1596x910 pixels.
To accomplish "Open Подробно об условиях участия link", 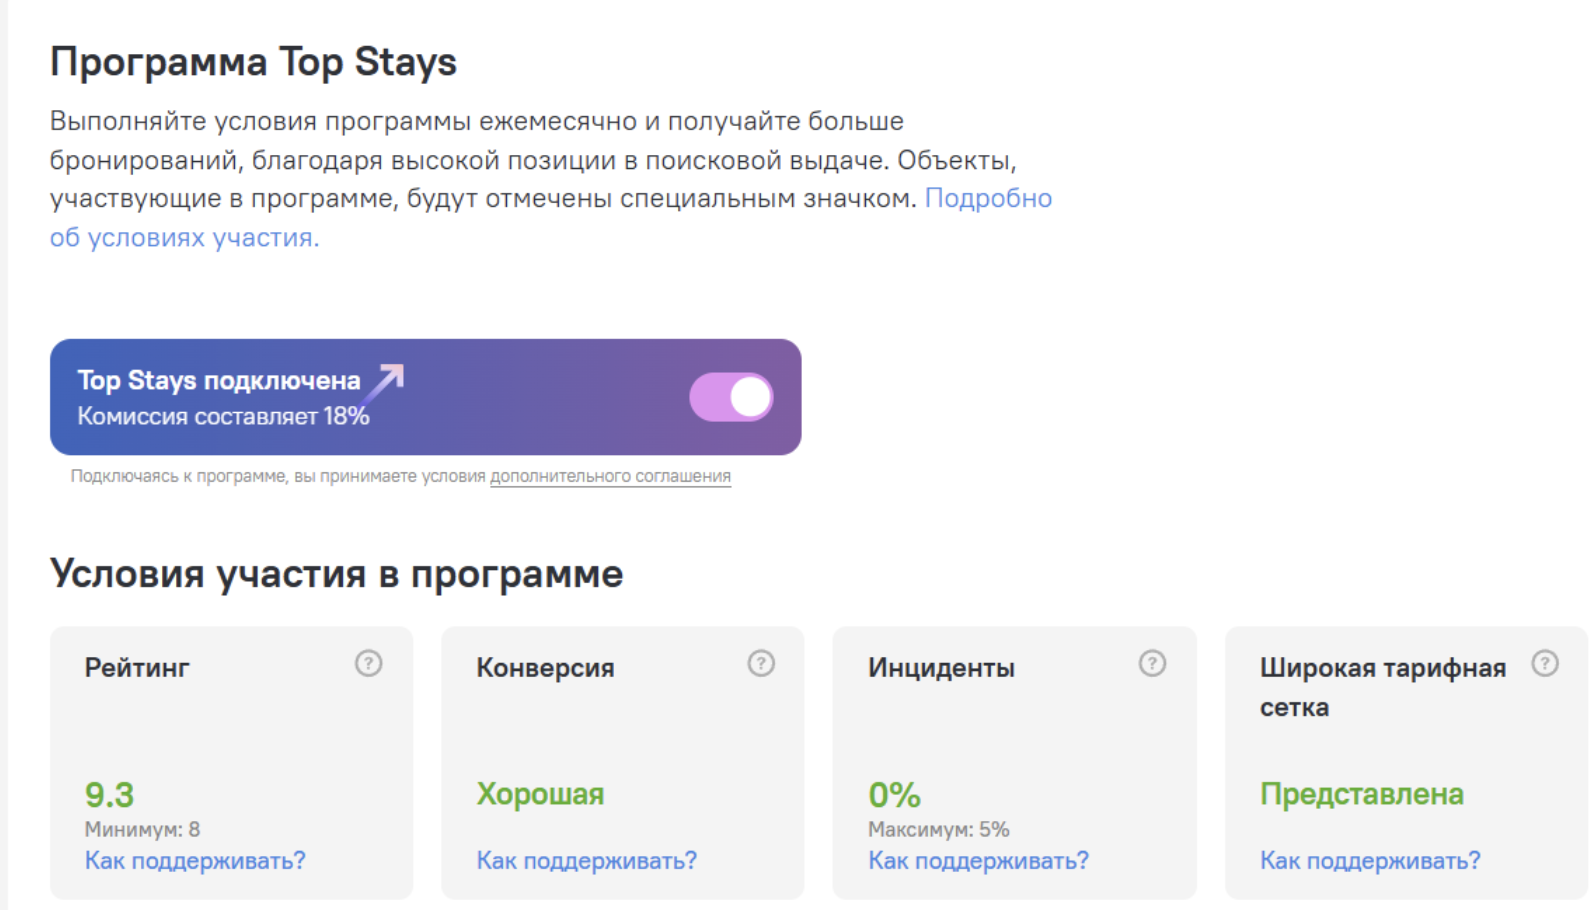I will (x=551, y=218).
